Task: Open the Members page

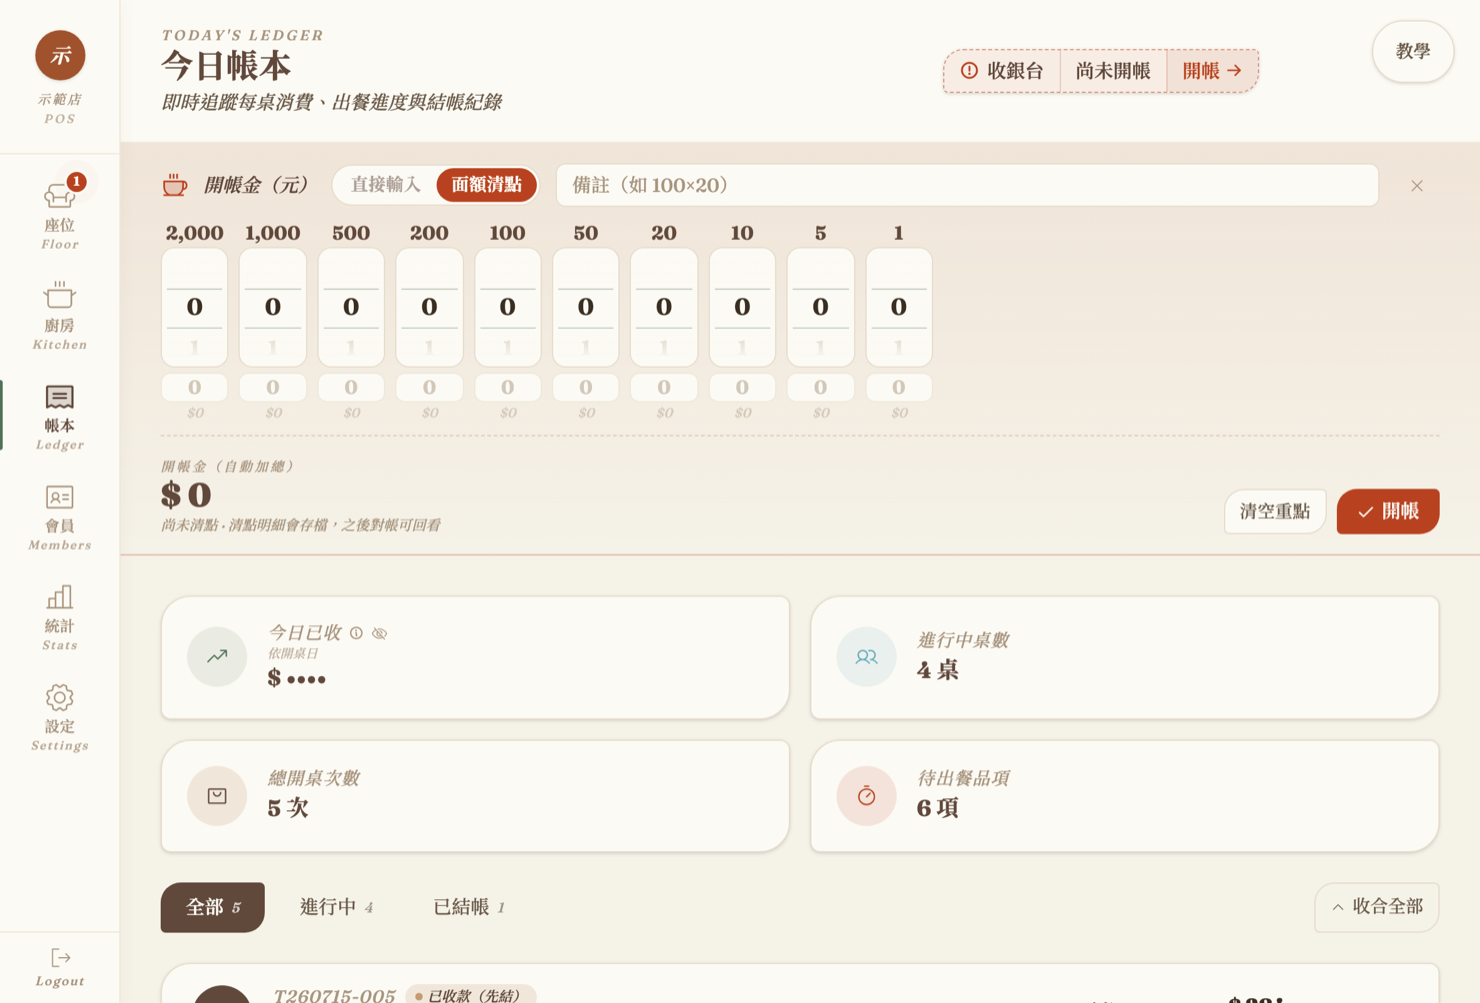Action: tap(60, 516)
